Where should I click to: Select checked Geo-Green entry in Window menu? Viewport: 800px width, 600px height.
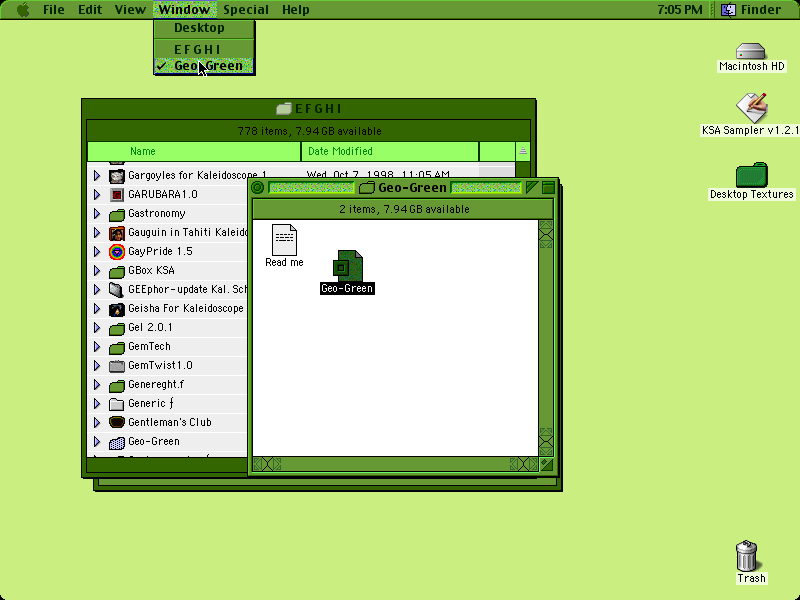point(204,66)
